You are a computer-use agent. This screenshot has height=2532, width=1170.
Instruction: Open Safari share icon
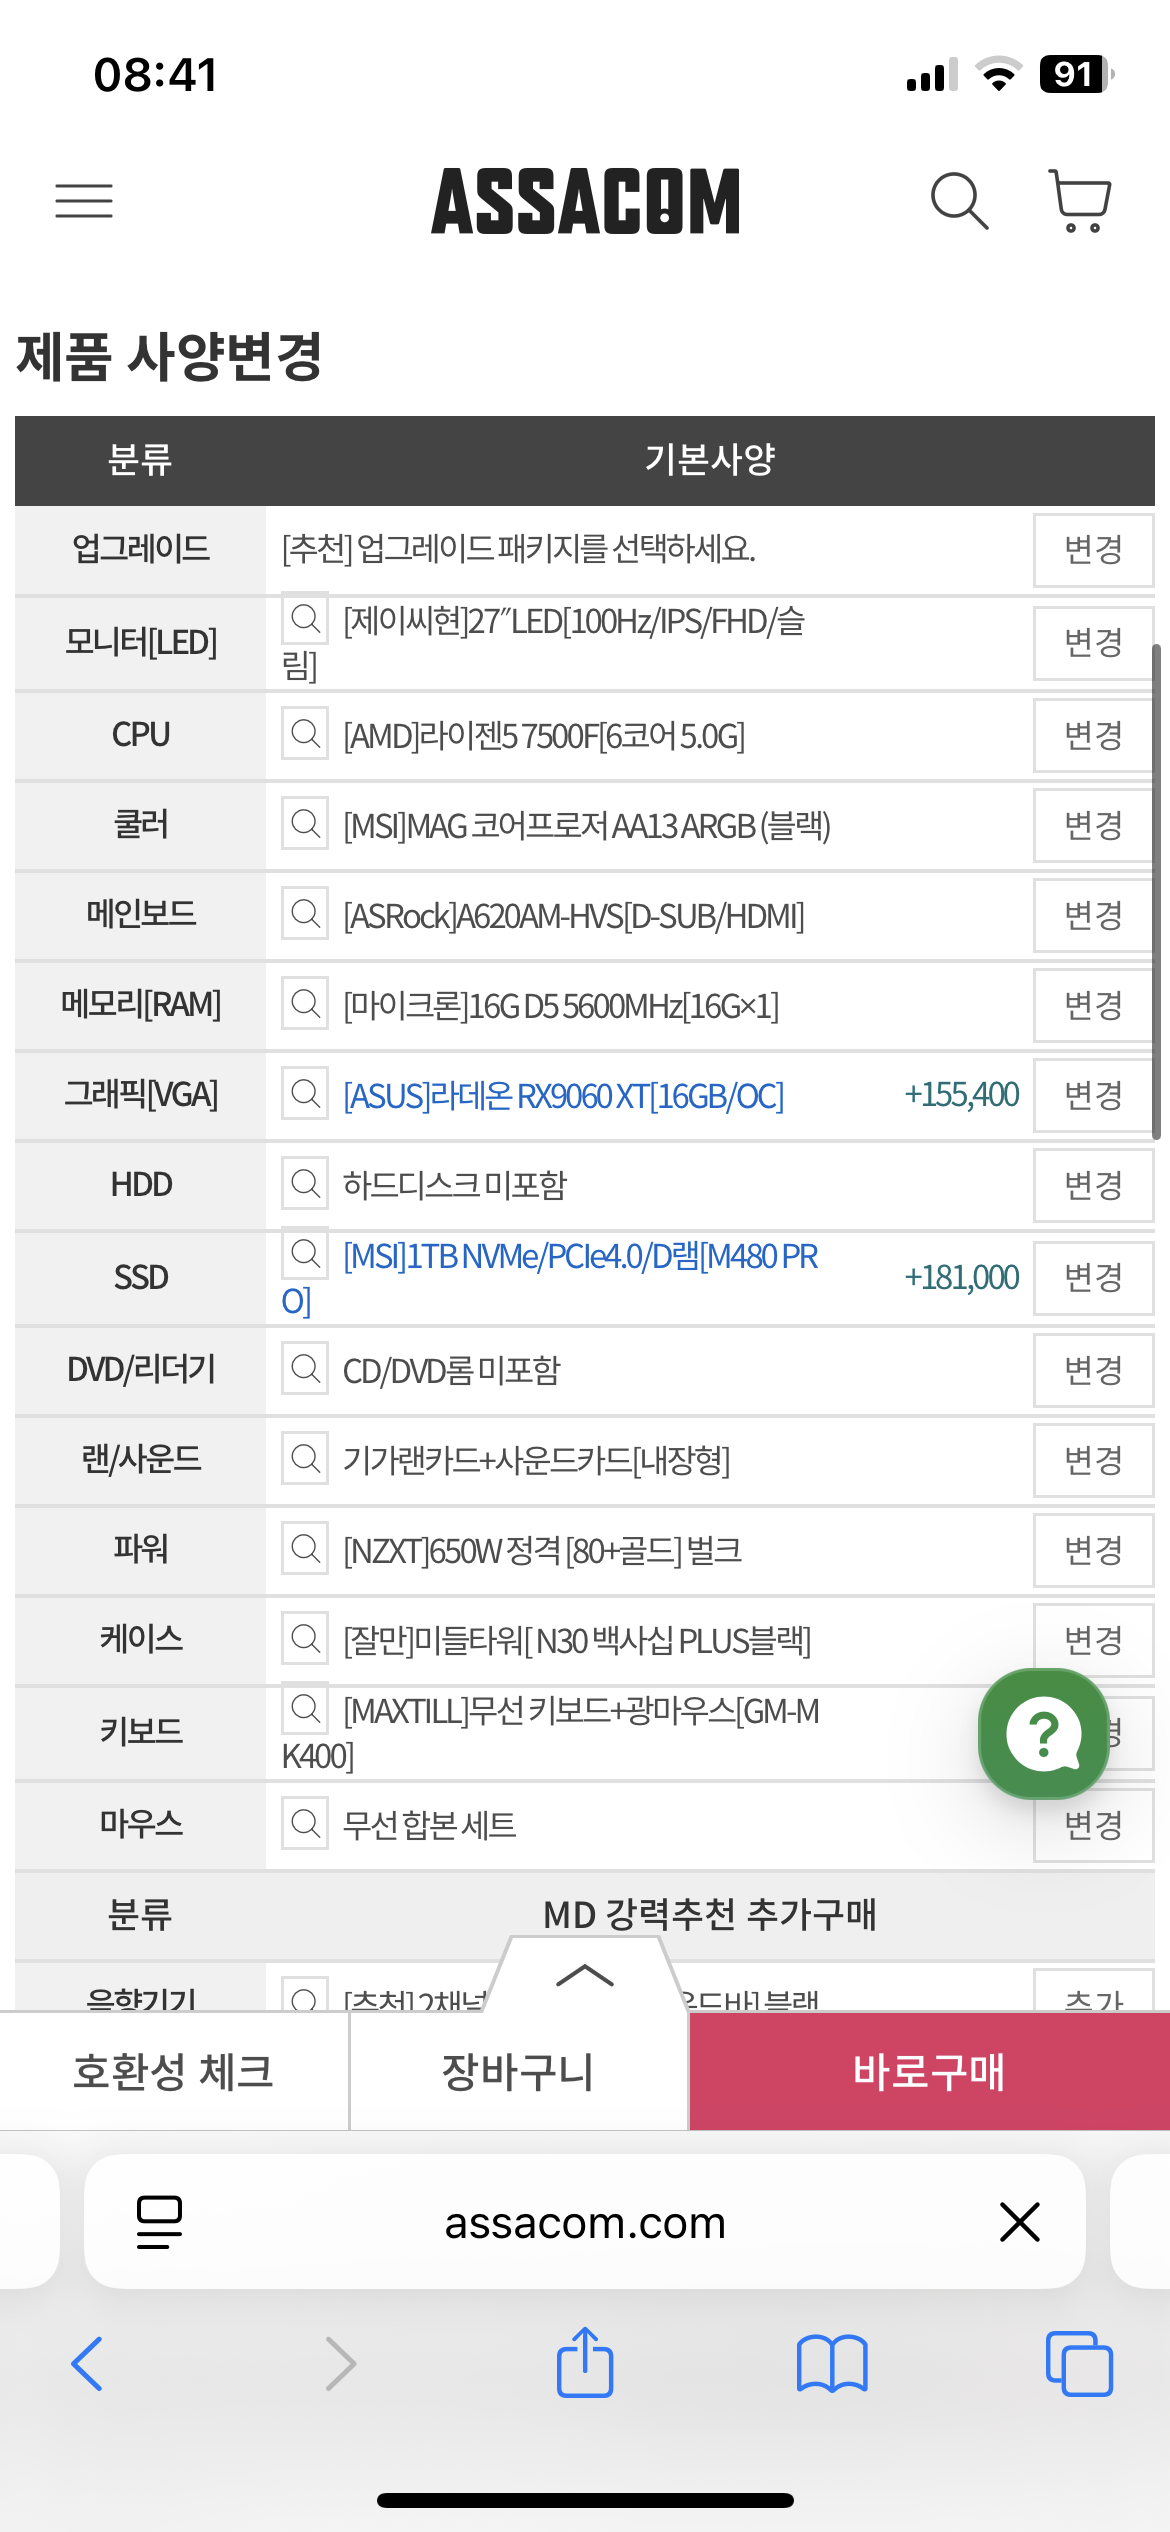point(585,2363)
